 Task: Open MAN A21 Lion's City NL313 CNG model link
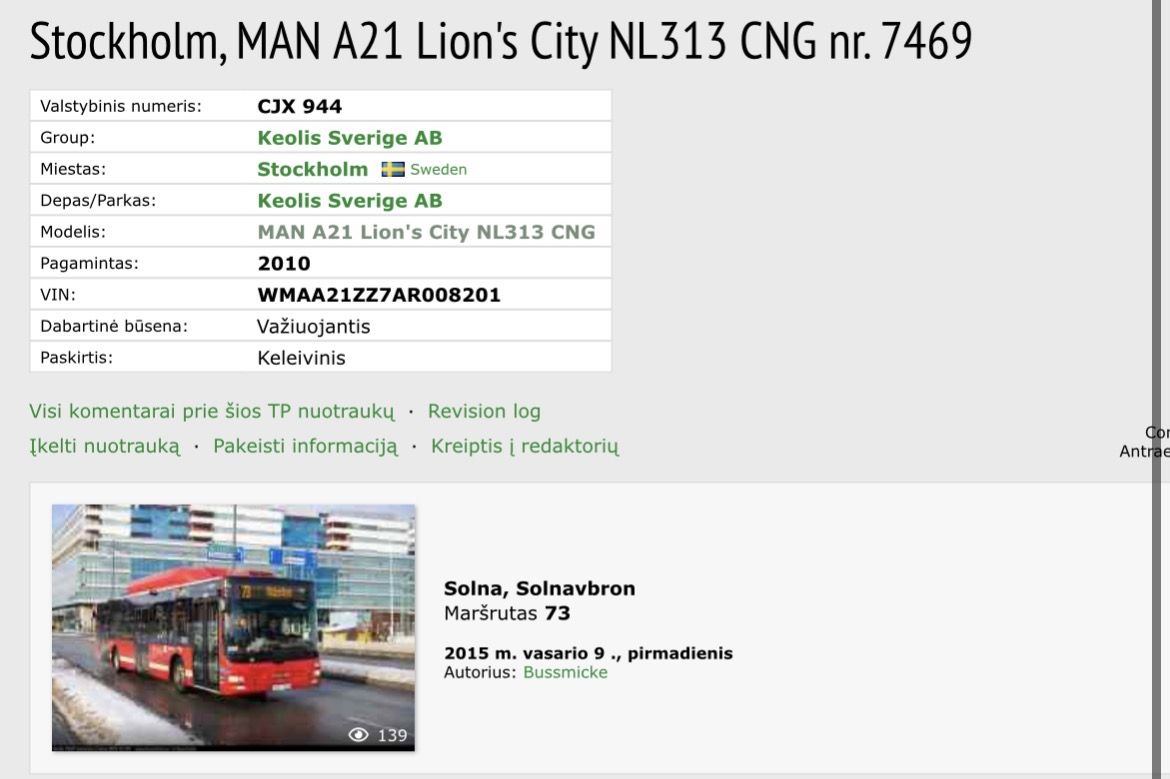(x=426, y=232)
